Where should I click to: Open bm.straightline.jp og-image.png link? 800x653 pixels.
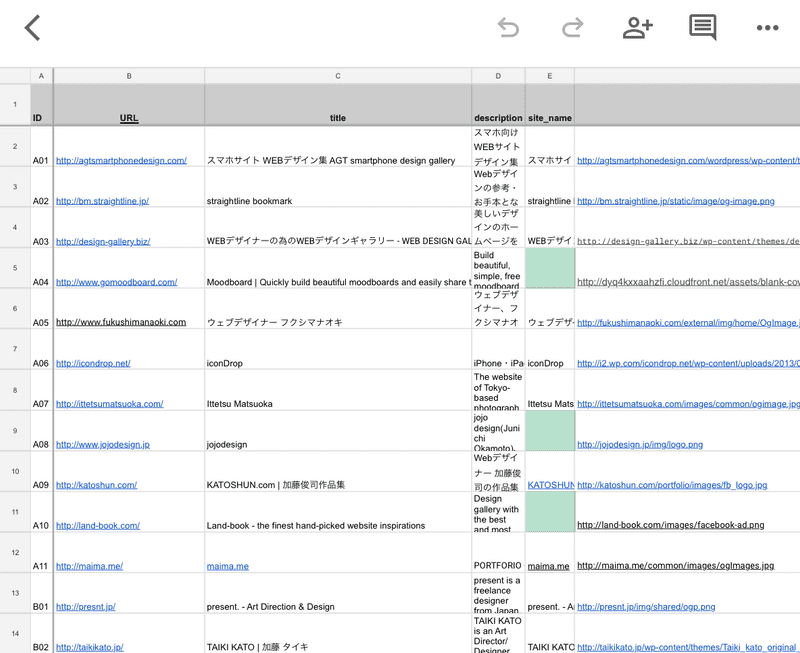[x=676, y=201]
